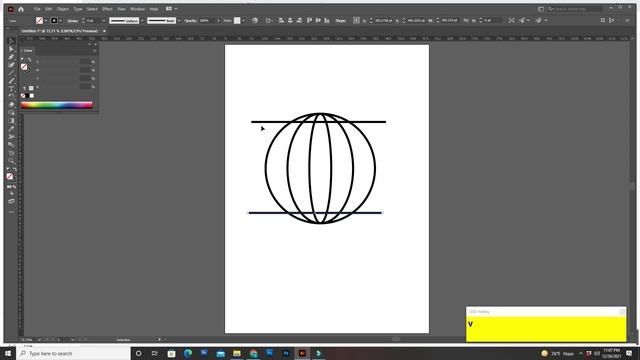Open the Recolor Artwork icon in control bar
Image resolution: width=640 pixels, height=360 pixels.
[255, 20]
